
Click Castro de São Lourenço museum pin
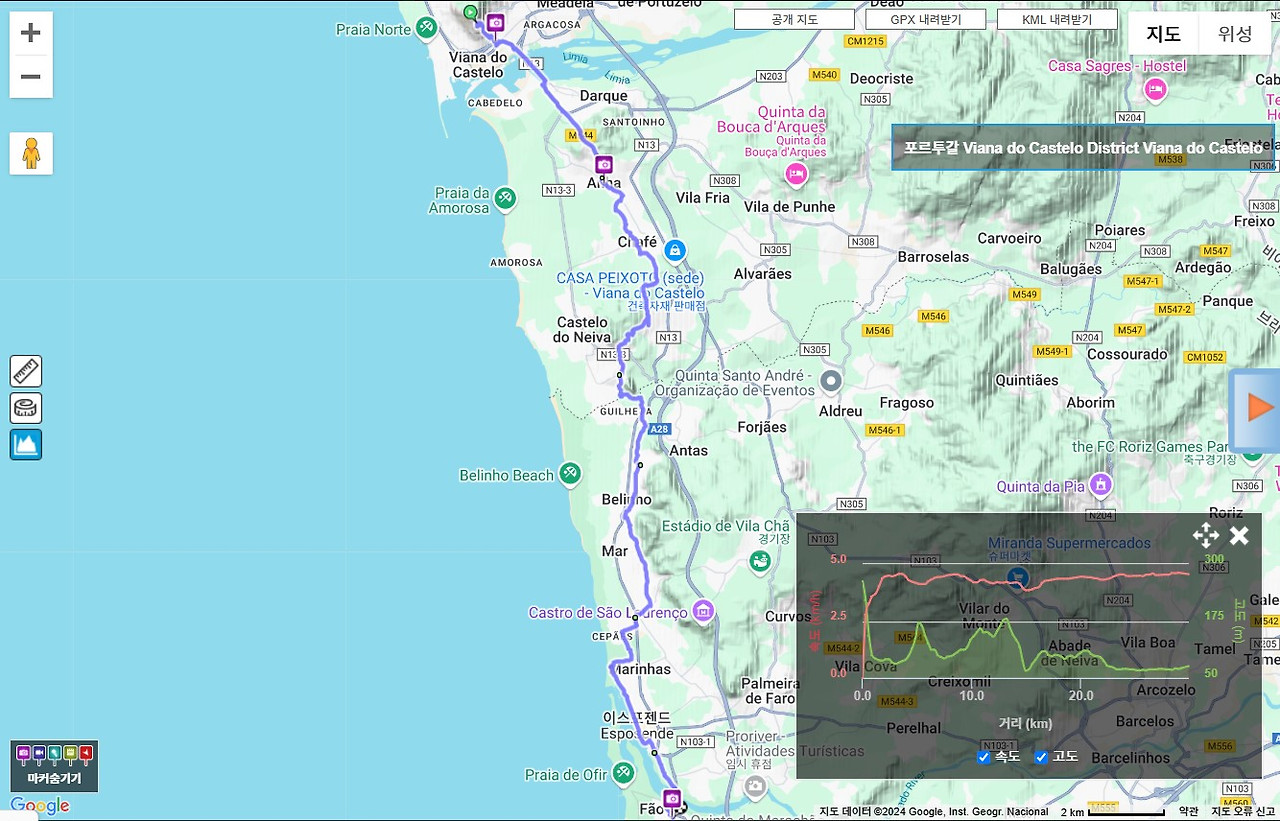tap(703, 610)
